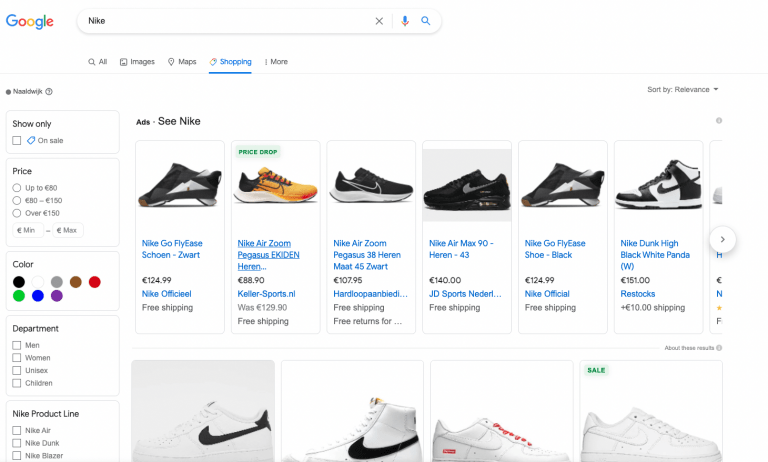
Task: Open the Maps tab
Action: (x=182, y=62)
